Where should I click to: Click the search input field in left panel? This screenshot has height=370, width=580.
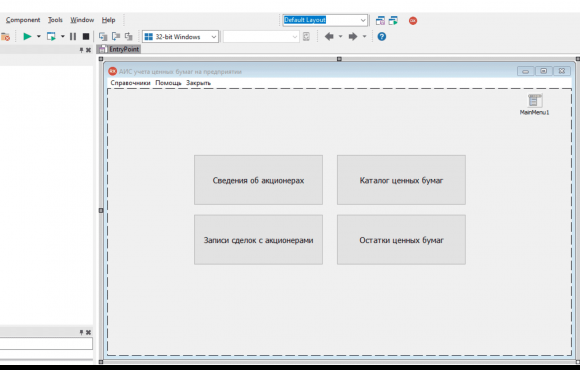[x=46, y=343]
